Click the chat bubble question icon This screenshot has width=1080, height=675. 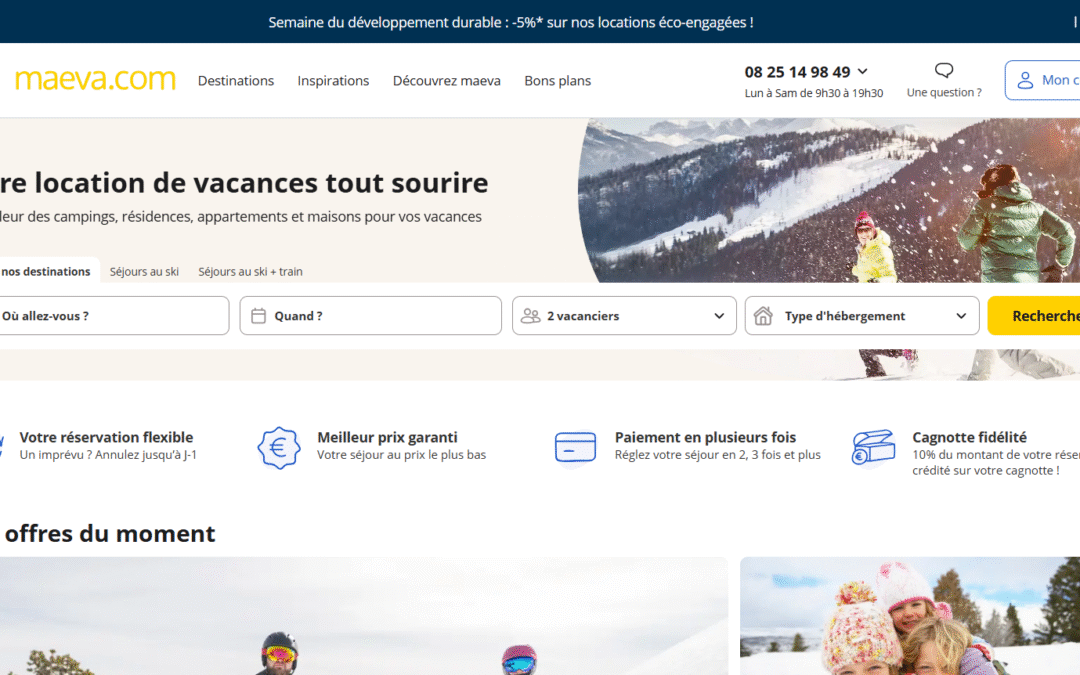943,71
